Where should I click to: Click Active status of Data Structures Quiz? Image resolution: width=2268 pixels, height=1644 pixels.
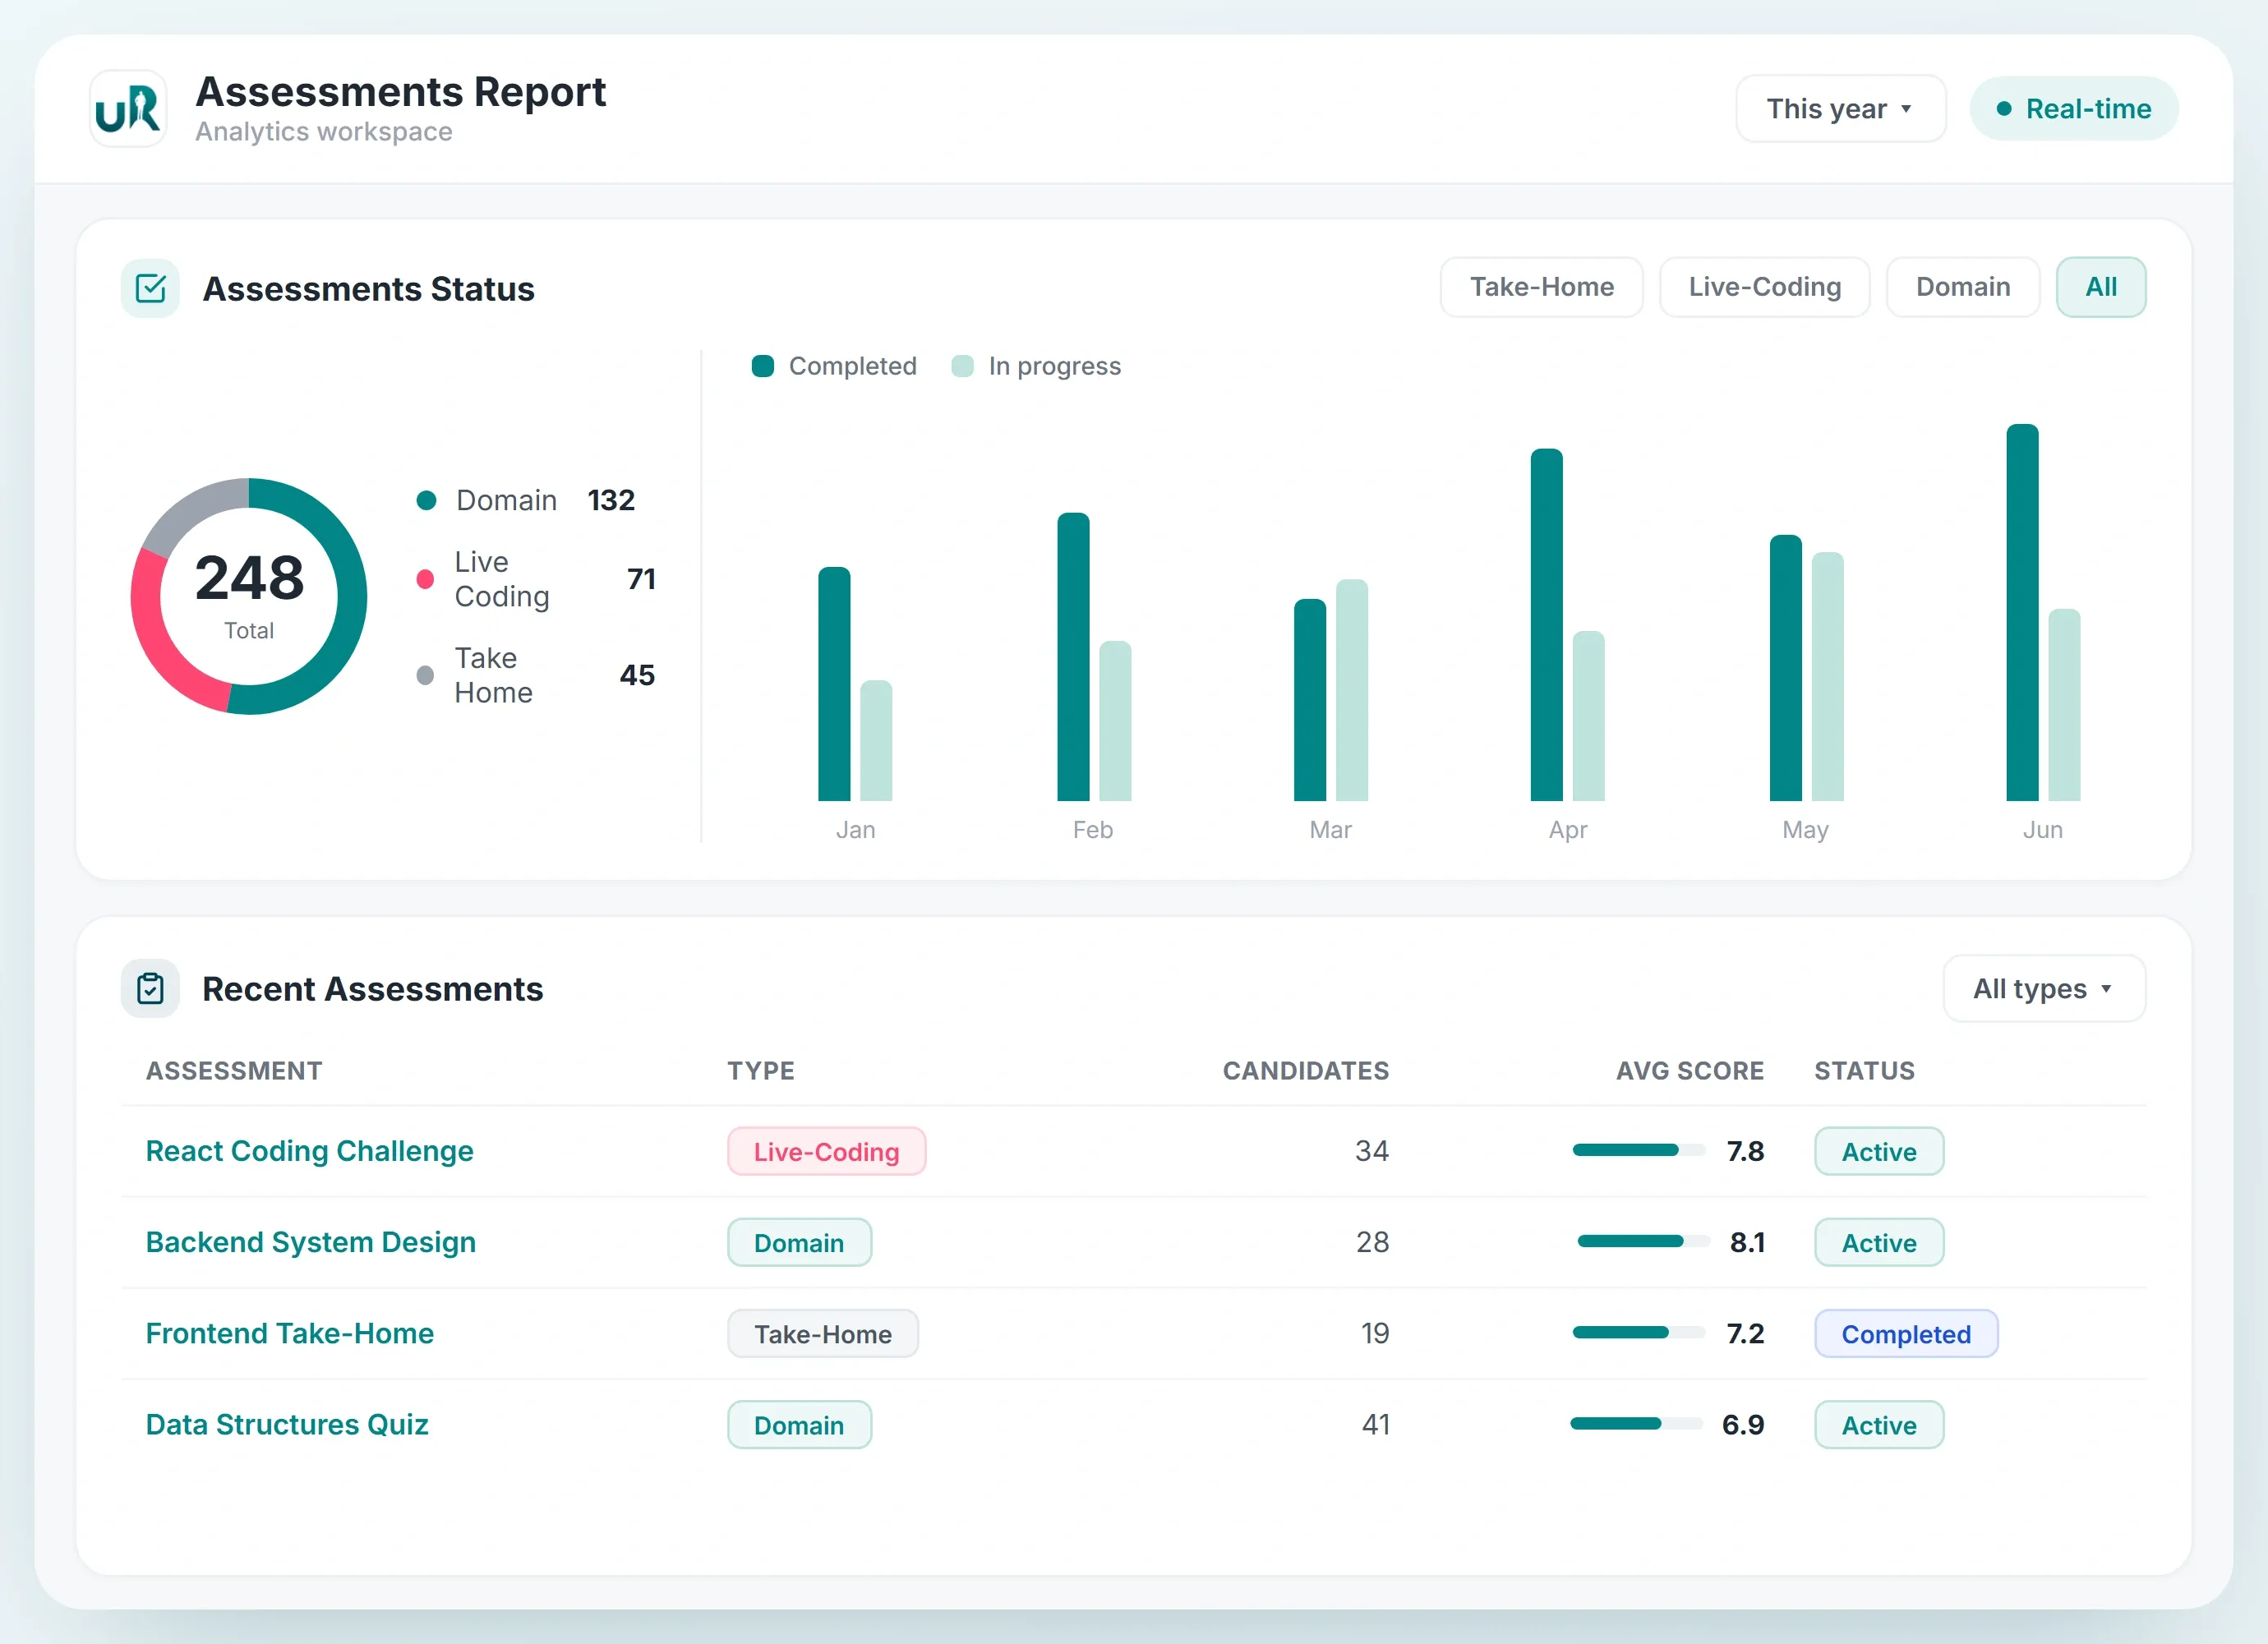coord(1879,1424)
